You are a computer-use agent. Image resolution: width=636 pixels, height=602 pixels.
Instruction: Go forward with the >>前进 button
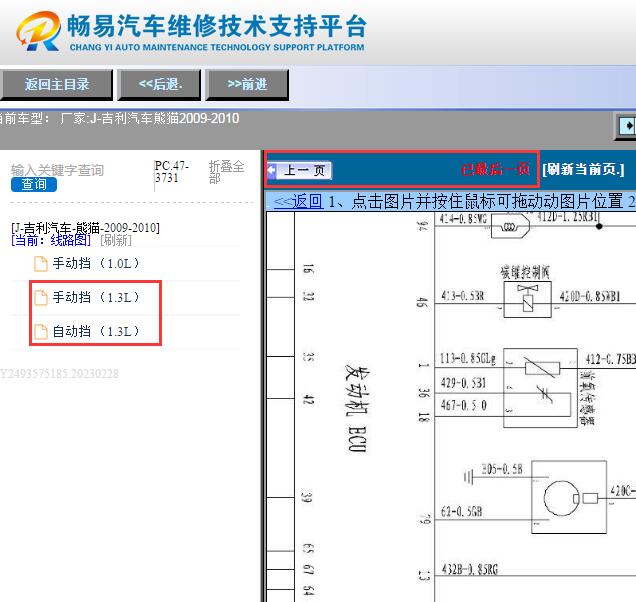pos(247,84)
